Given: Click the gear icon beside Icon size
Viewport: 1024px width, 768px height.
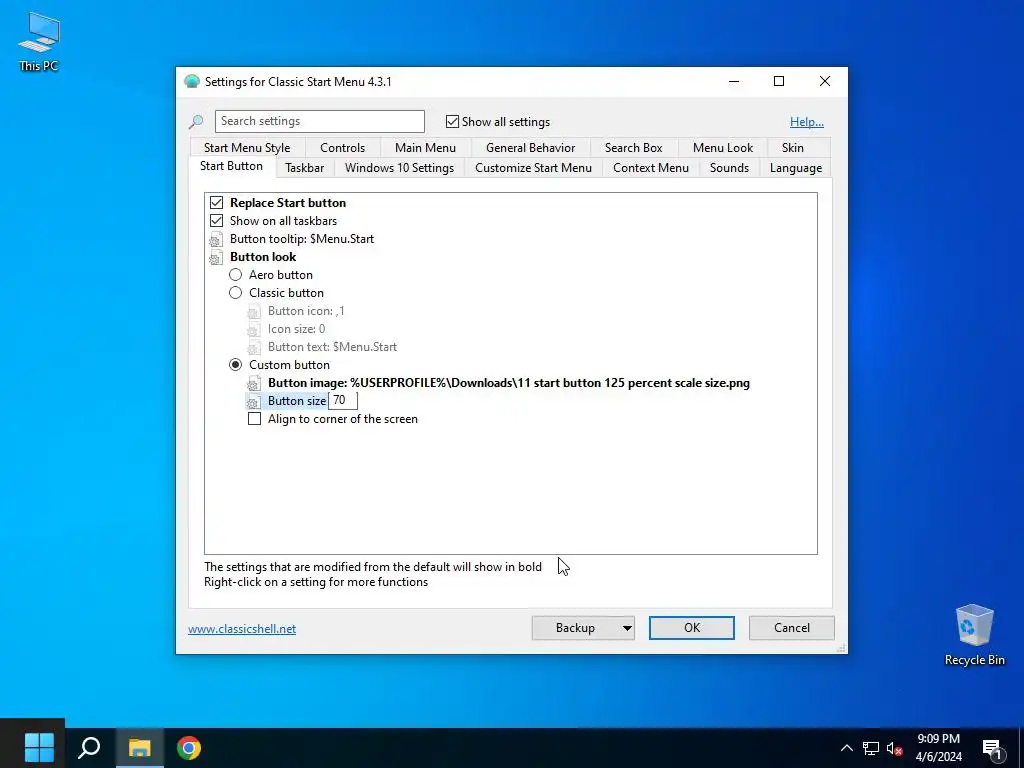Looking at the screenshot, I should [x=253, y=329].
